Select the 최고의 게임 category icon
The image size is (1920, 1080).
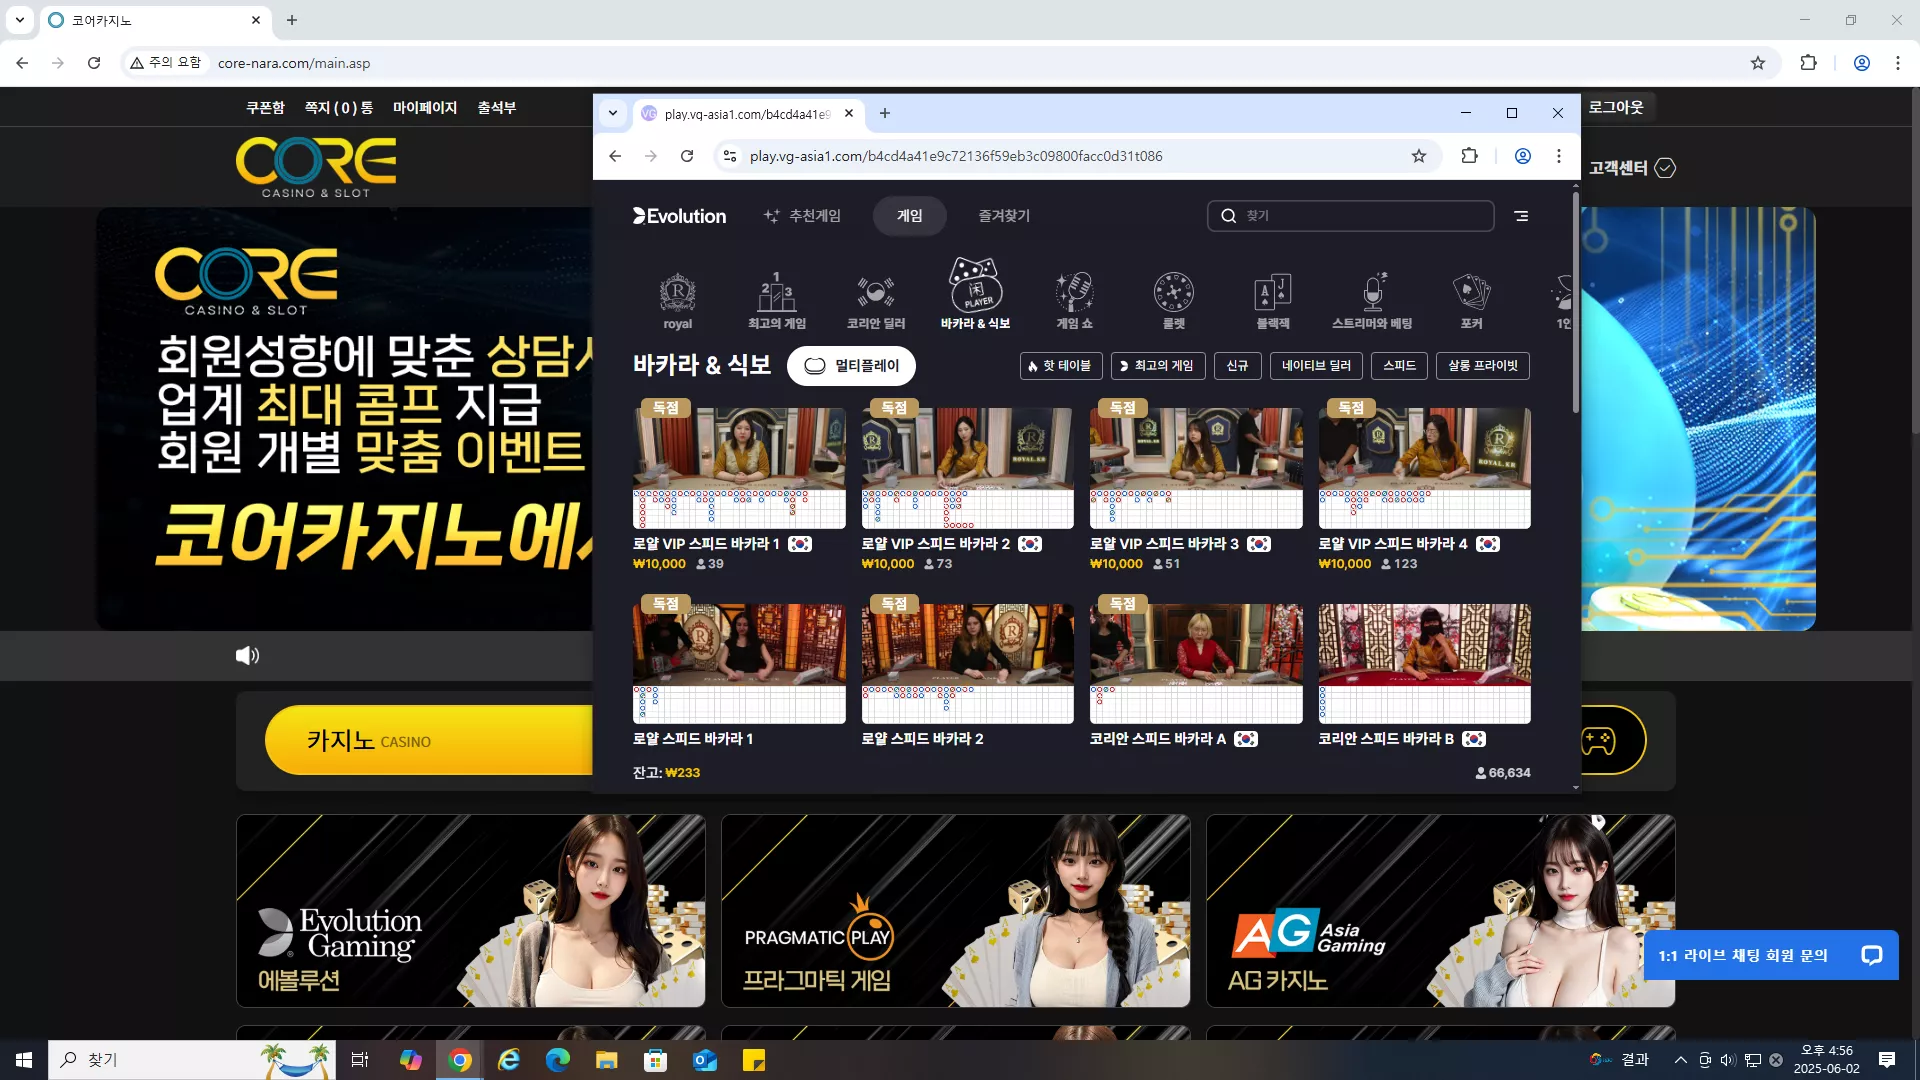coord(776,300)
